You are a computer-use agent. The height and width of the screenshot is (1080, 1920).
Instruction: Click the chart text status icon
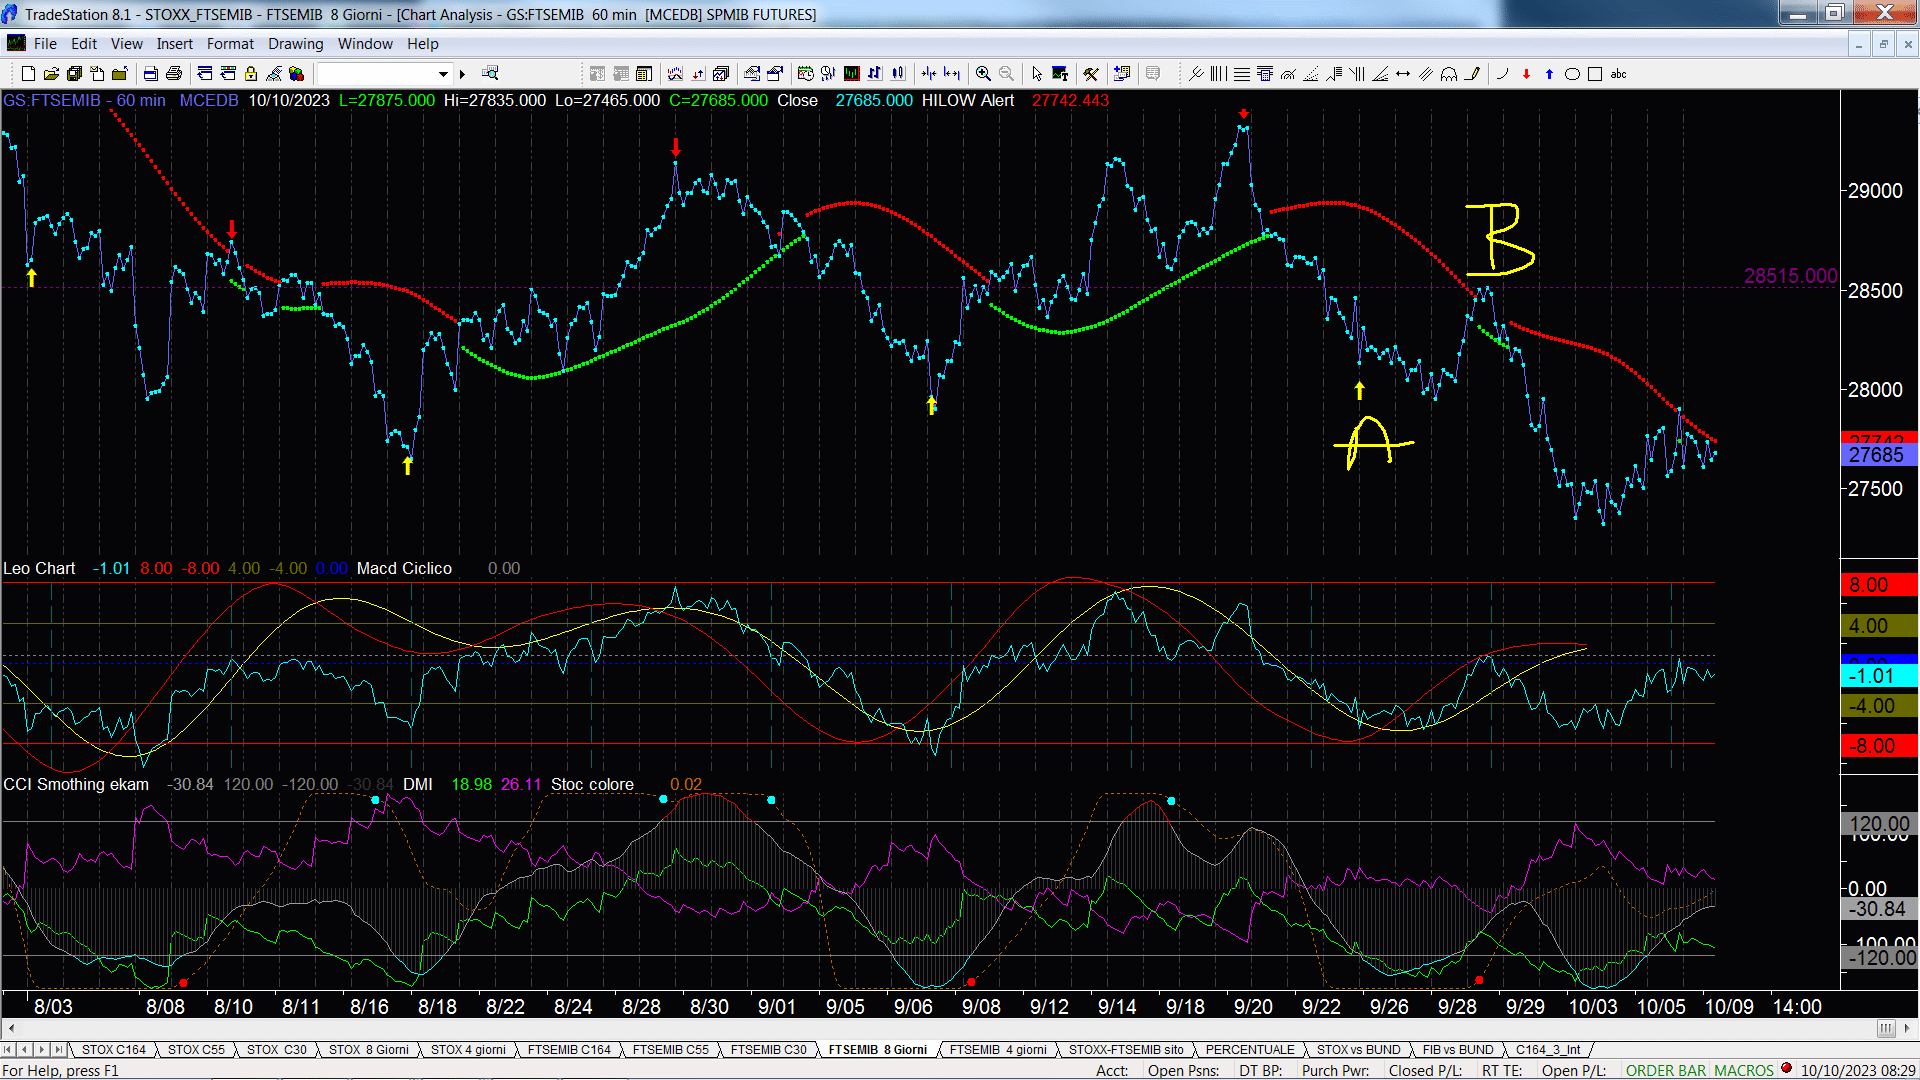tap(1060, 74)
